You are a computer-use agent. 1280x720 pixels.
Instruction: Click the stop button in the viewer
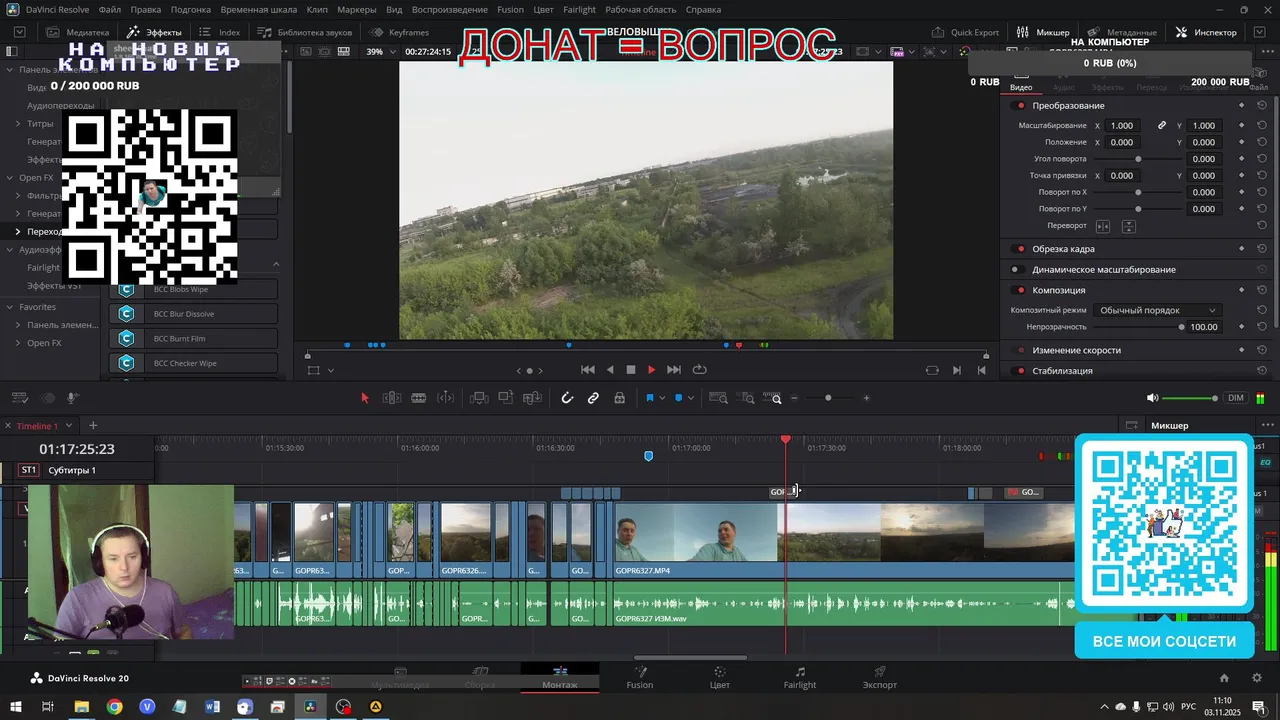coord(630,370)
